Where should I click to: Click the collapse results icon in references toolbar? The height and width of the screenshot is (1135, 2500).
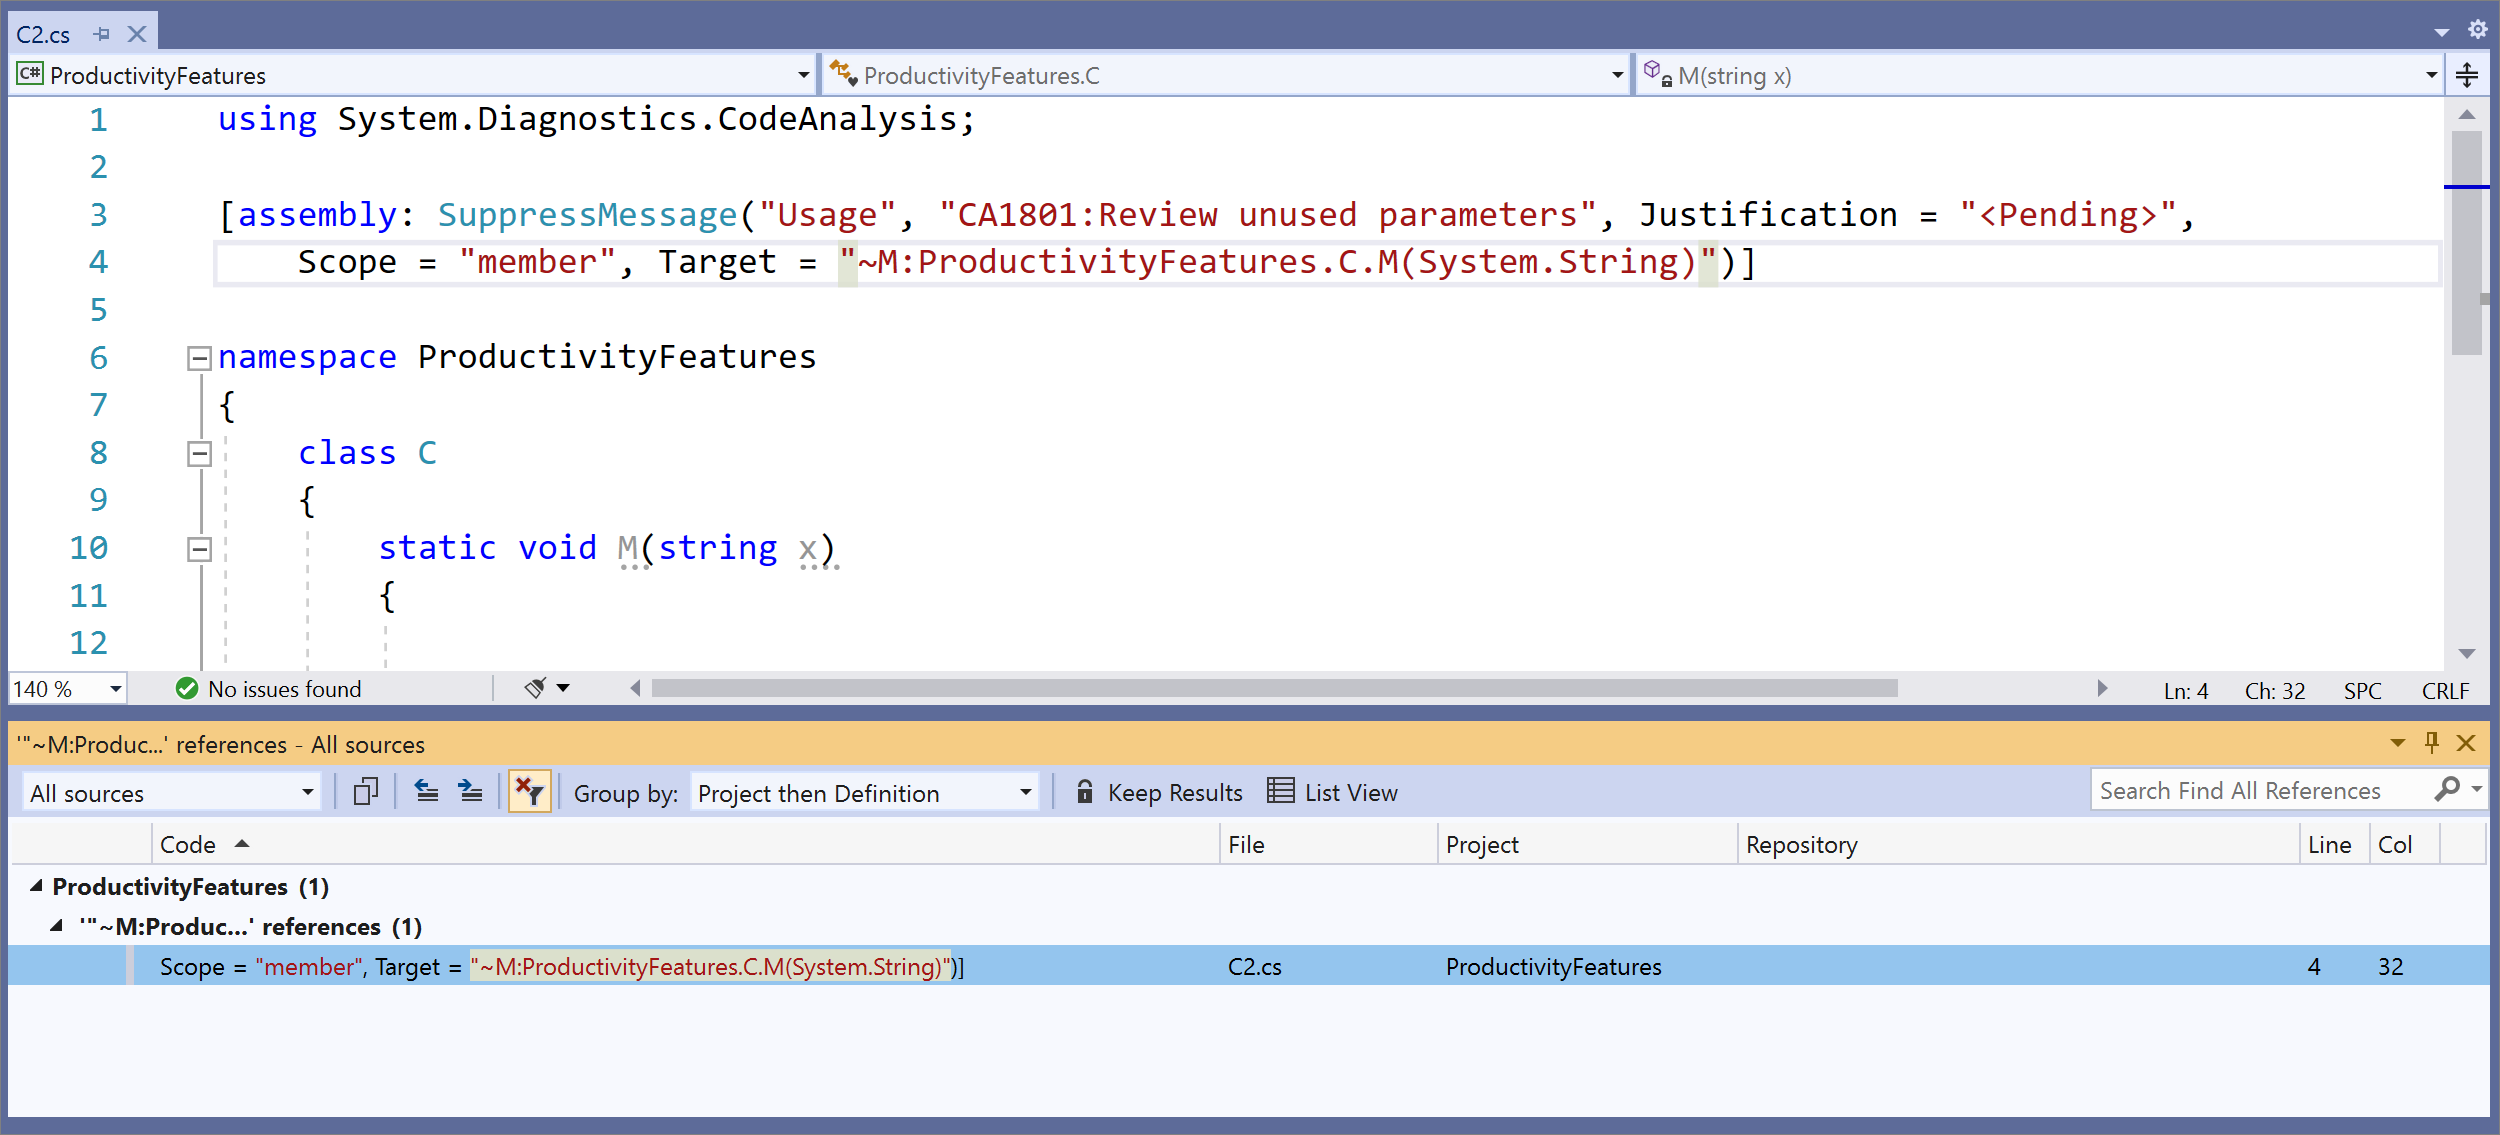click(x=427, y=791)
